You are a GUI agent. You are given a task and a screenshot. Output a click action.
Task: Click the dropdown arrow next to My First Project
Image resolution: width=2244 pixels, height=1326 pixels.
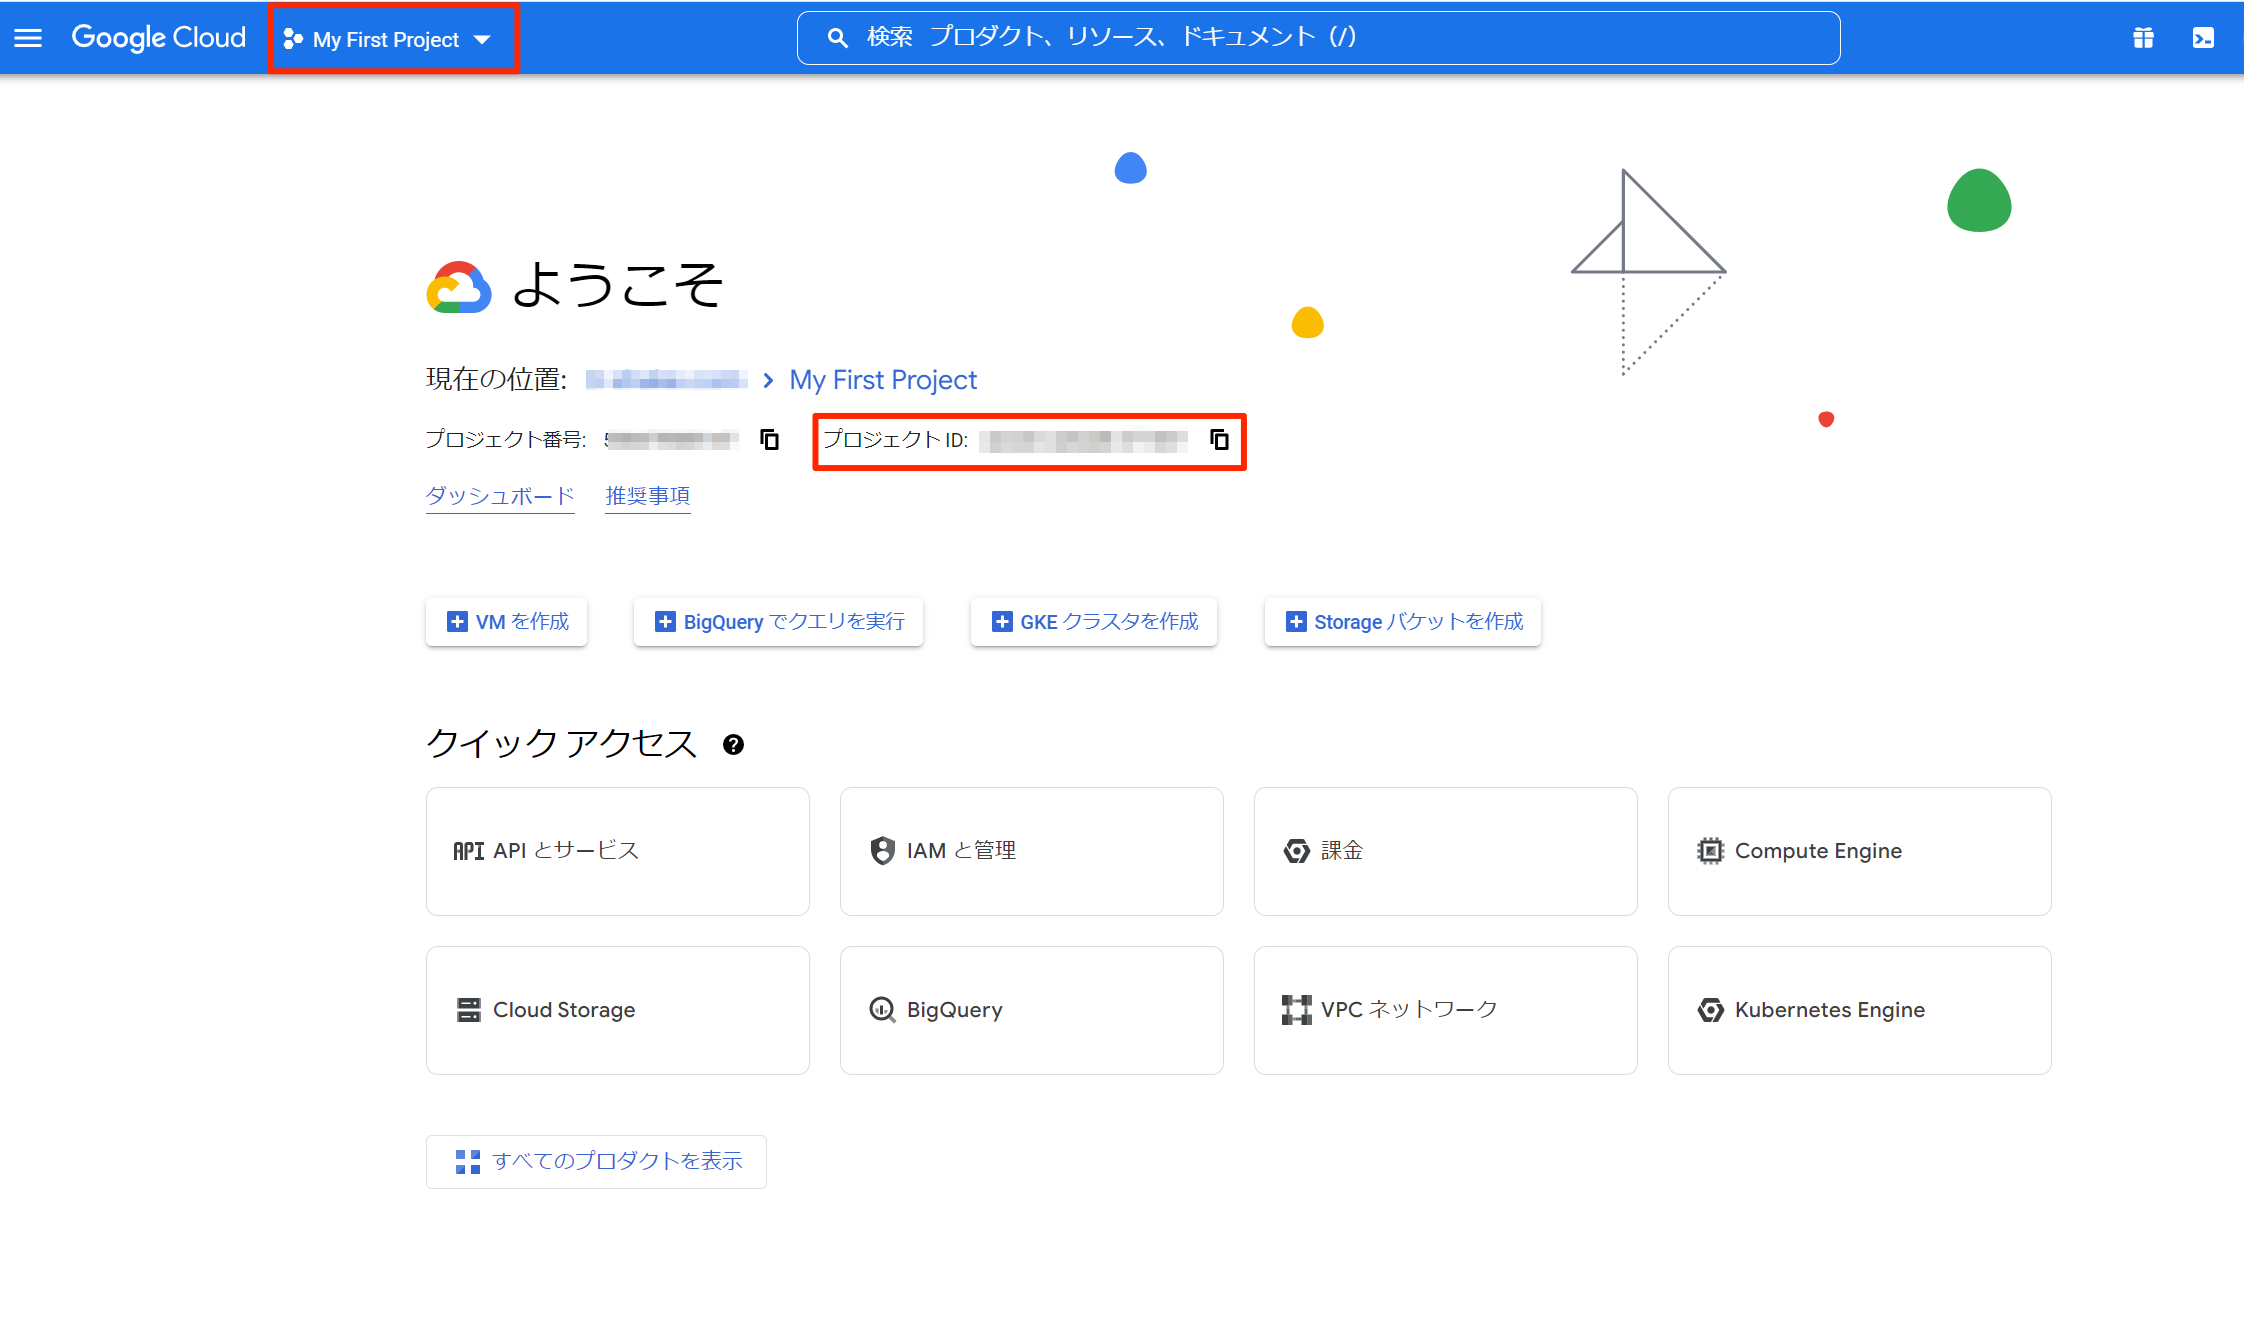tap(482, 40)
